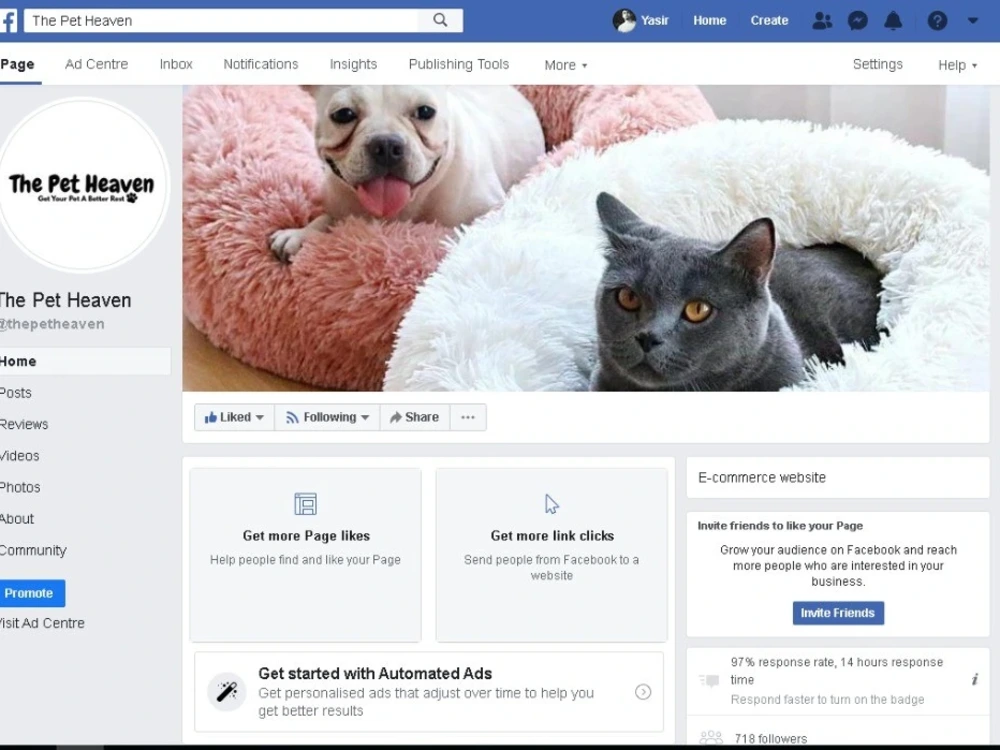Click the followers people icon
The image size is (1000, 750).
point(711,739)
